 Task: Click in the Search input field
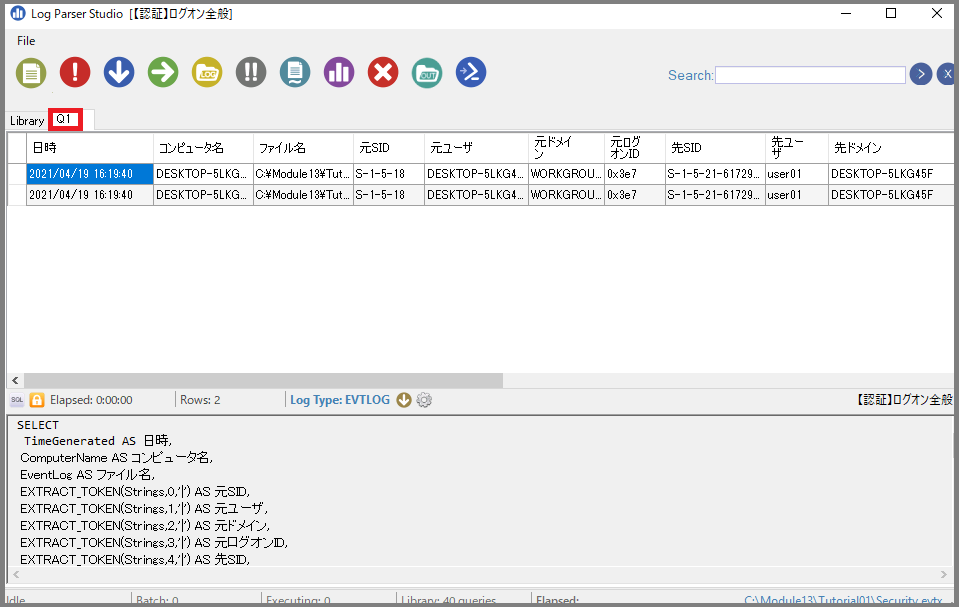[x=810, y=75]
